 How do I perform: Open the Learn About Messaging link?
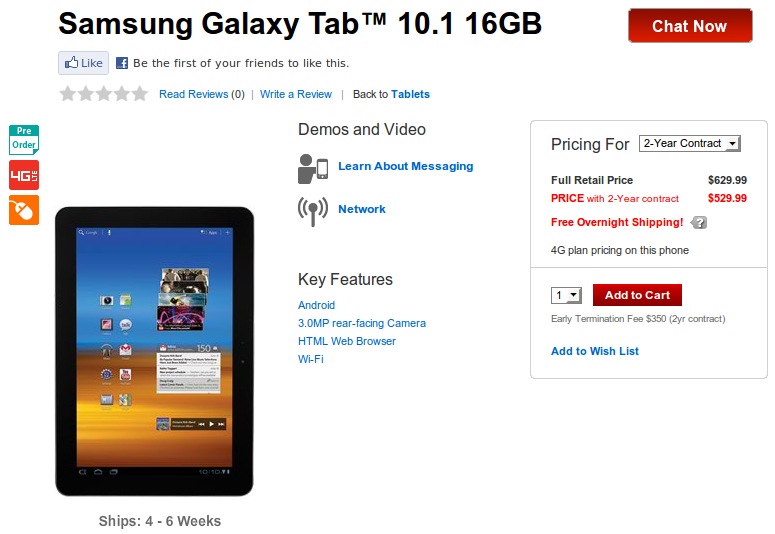point(405,167)
